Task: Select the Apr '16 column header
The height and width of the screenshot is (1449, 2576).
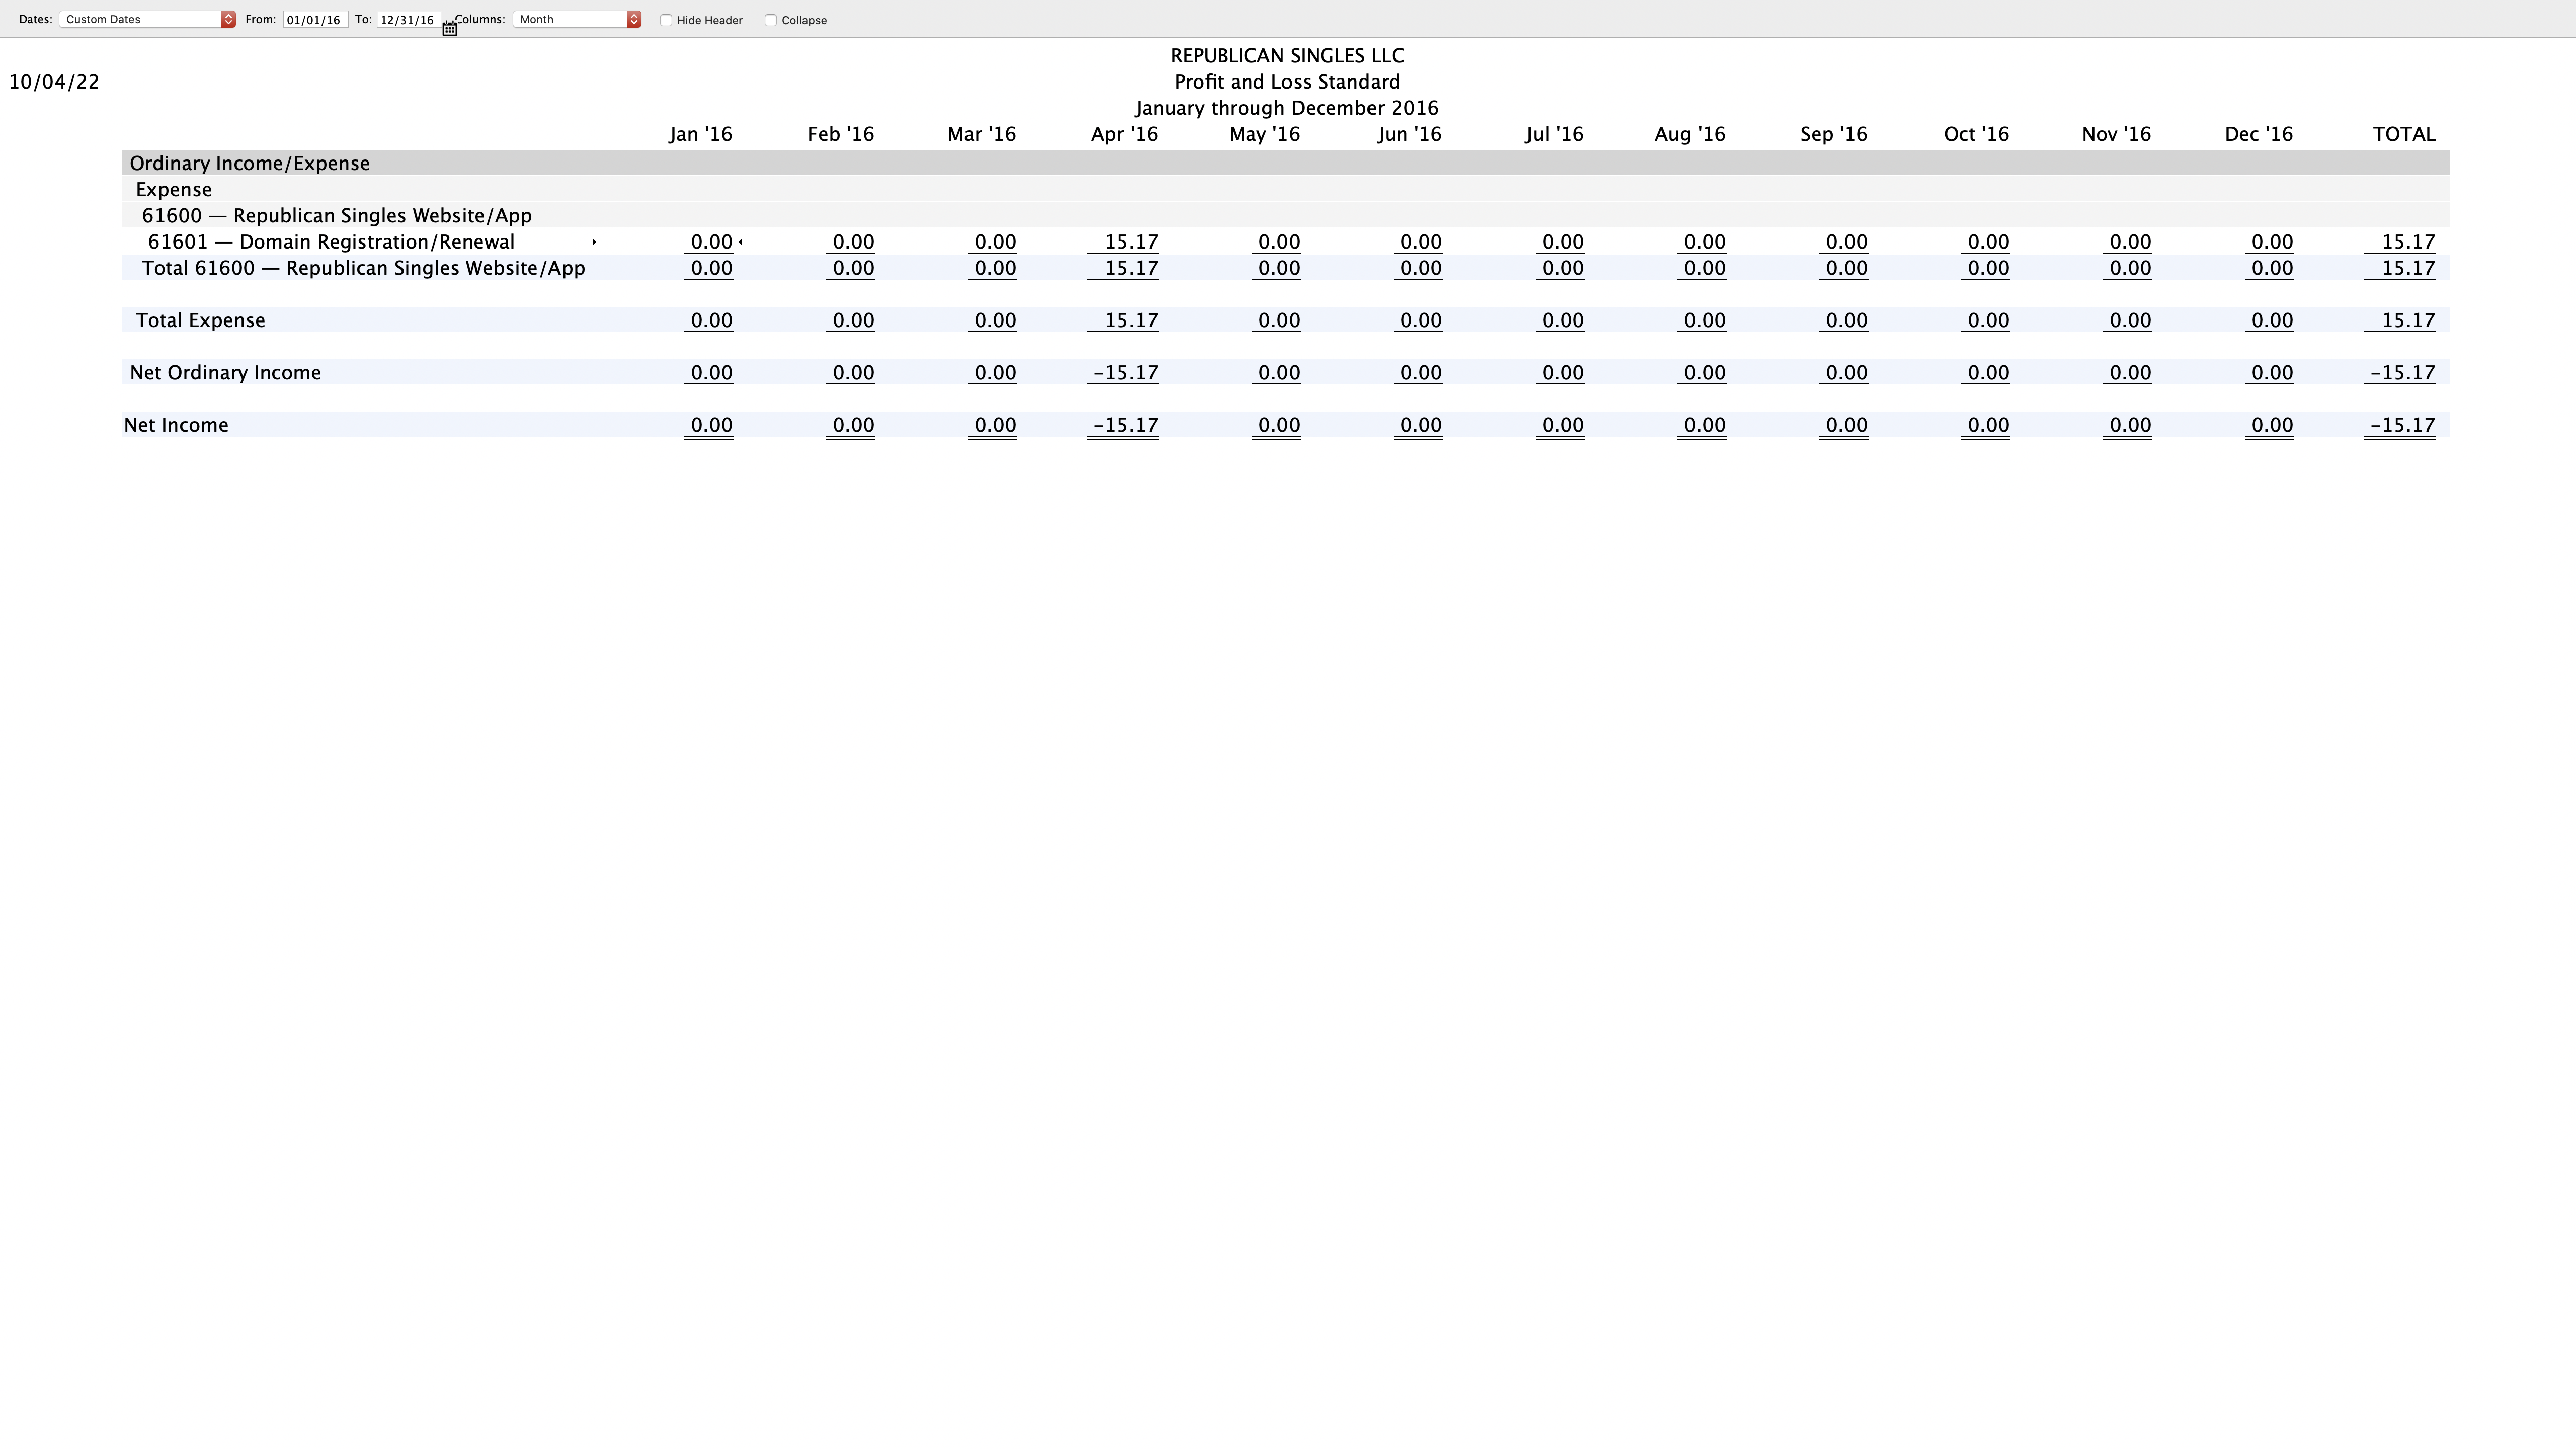Action: coord(1125,134)
